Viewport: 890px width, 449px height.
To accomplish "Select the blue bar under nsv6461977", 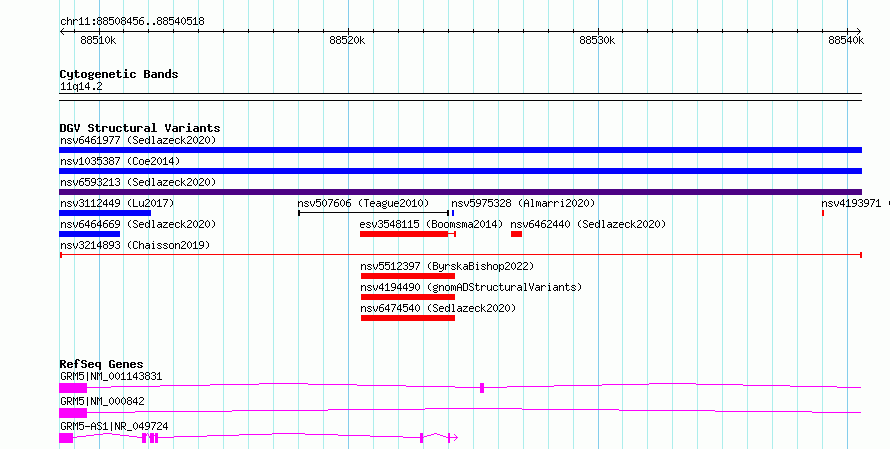I will [x=460, y=150].
